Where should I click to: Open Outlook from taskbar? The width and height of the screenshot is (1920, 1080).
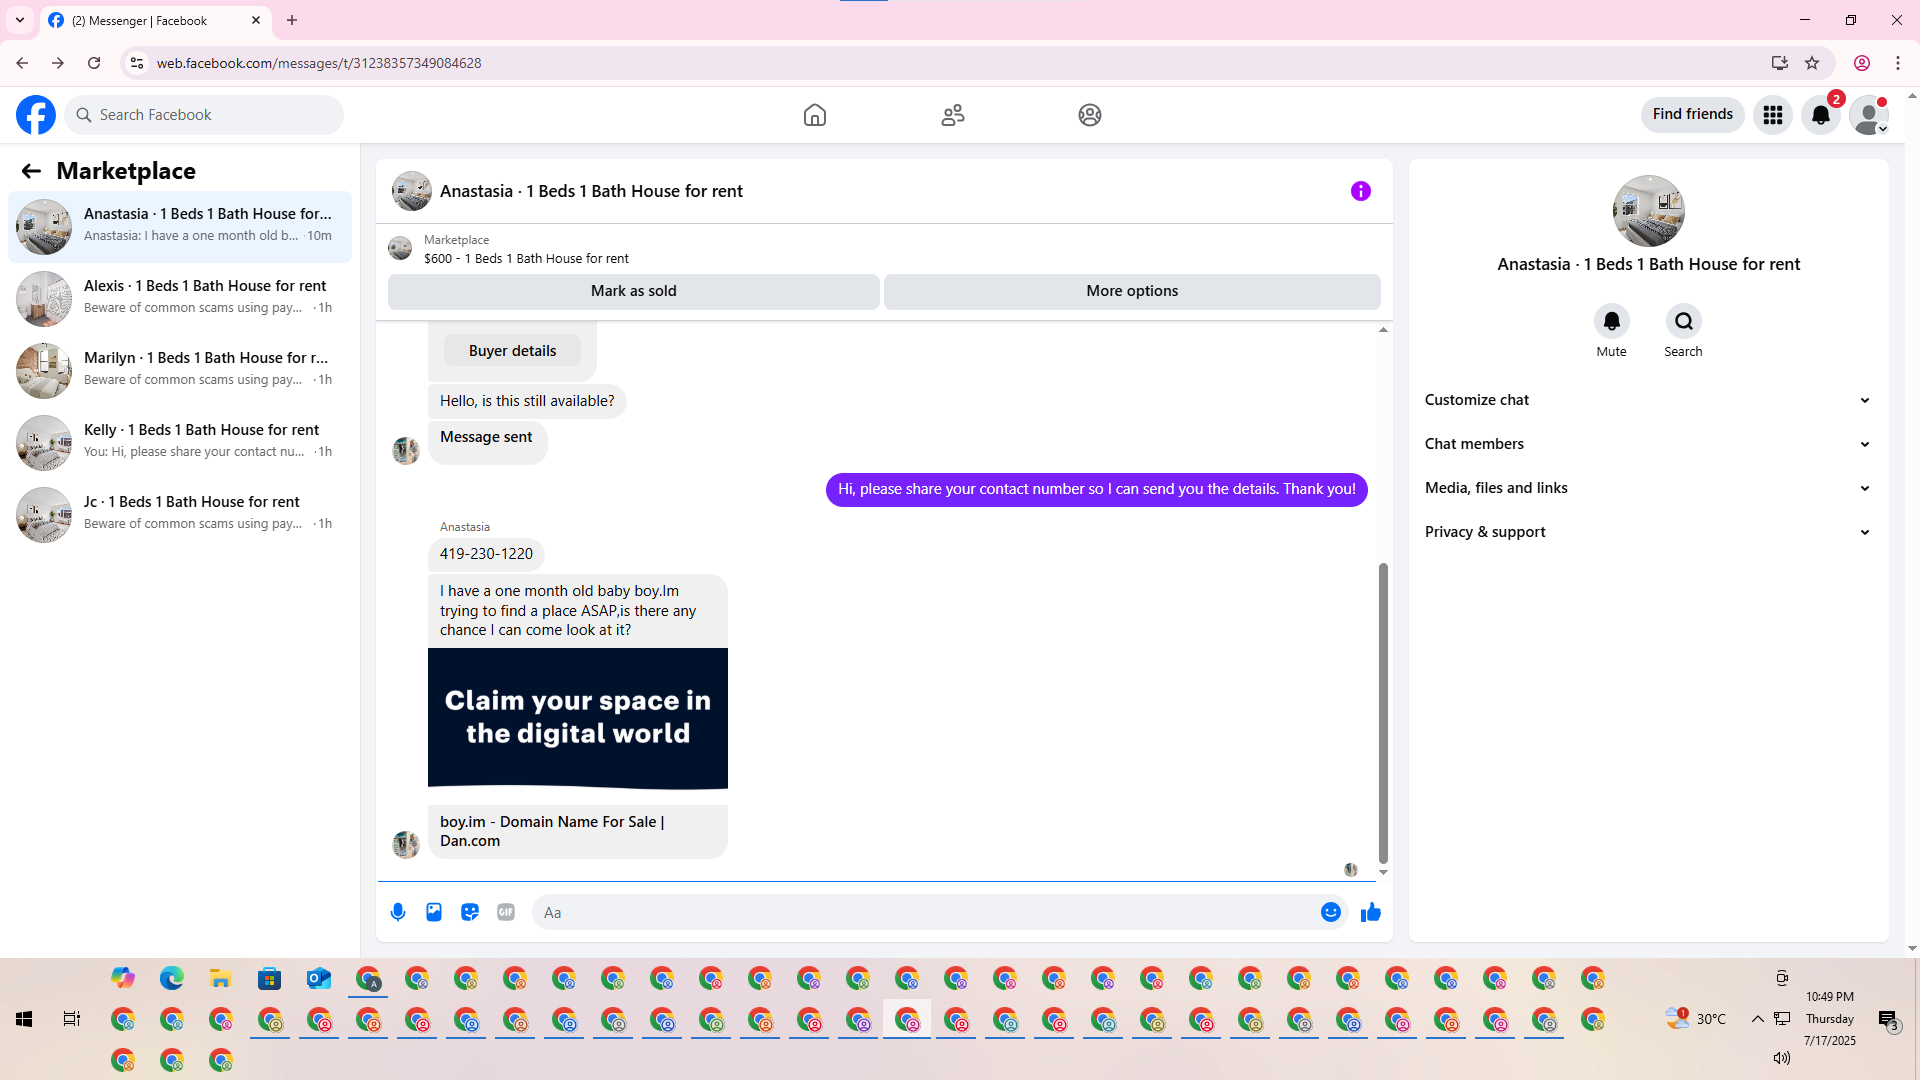point(319,978)
